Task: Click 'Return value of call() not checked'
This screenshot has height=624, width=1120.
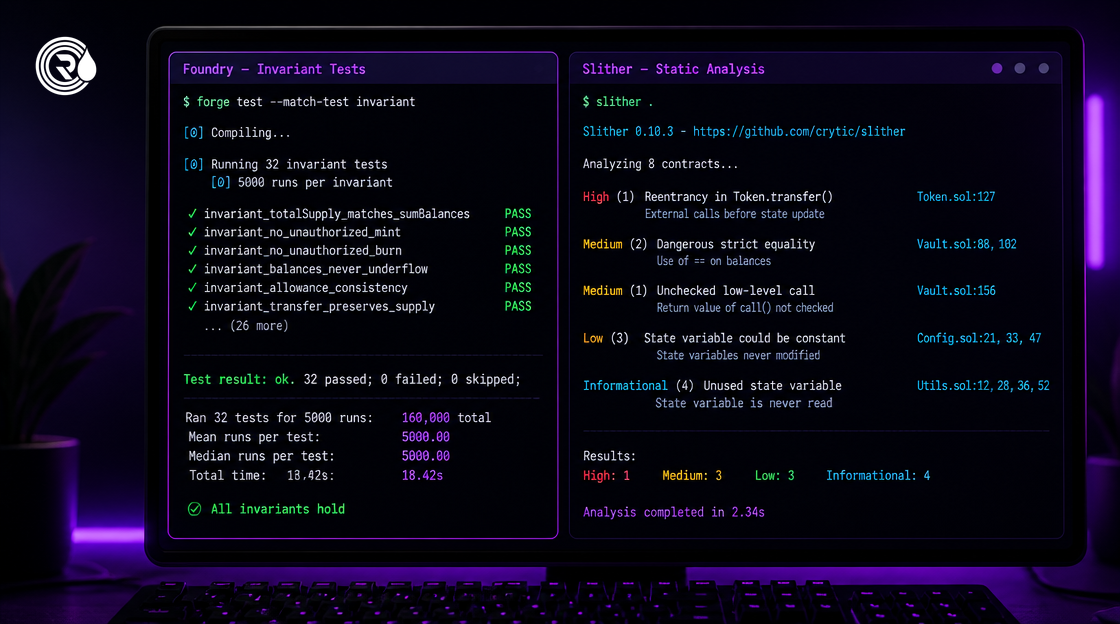Action: click(745, 308)
